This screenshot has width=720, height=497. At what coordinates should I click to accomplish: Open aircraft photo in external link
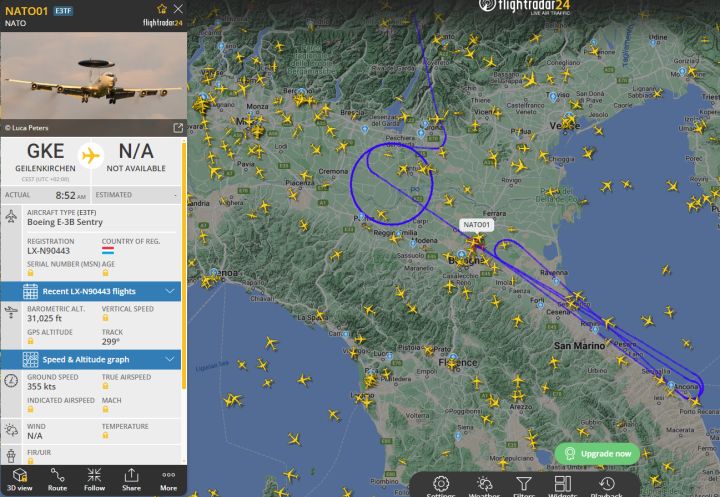pos(178,128)
